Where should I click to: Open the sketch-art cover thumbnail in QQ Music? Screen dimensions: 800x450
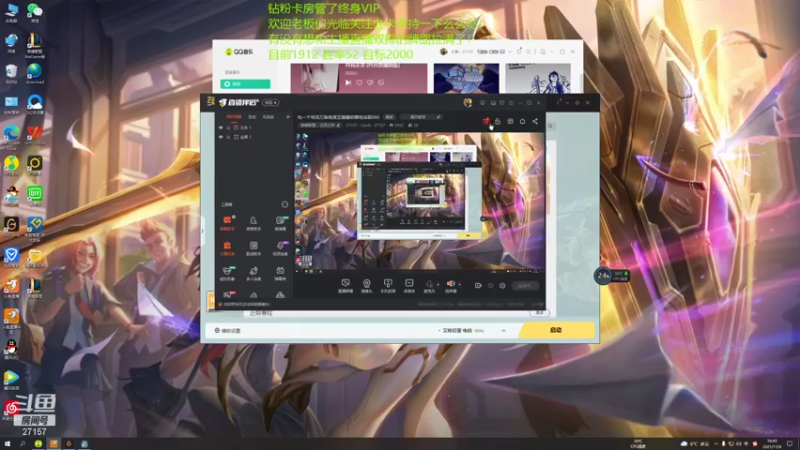tap(538, 78)
